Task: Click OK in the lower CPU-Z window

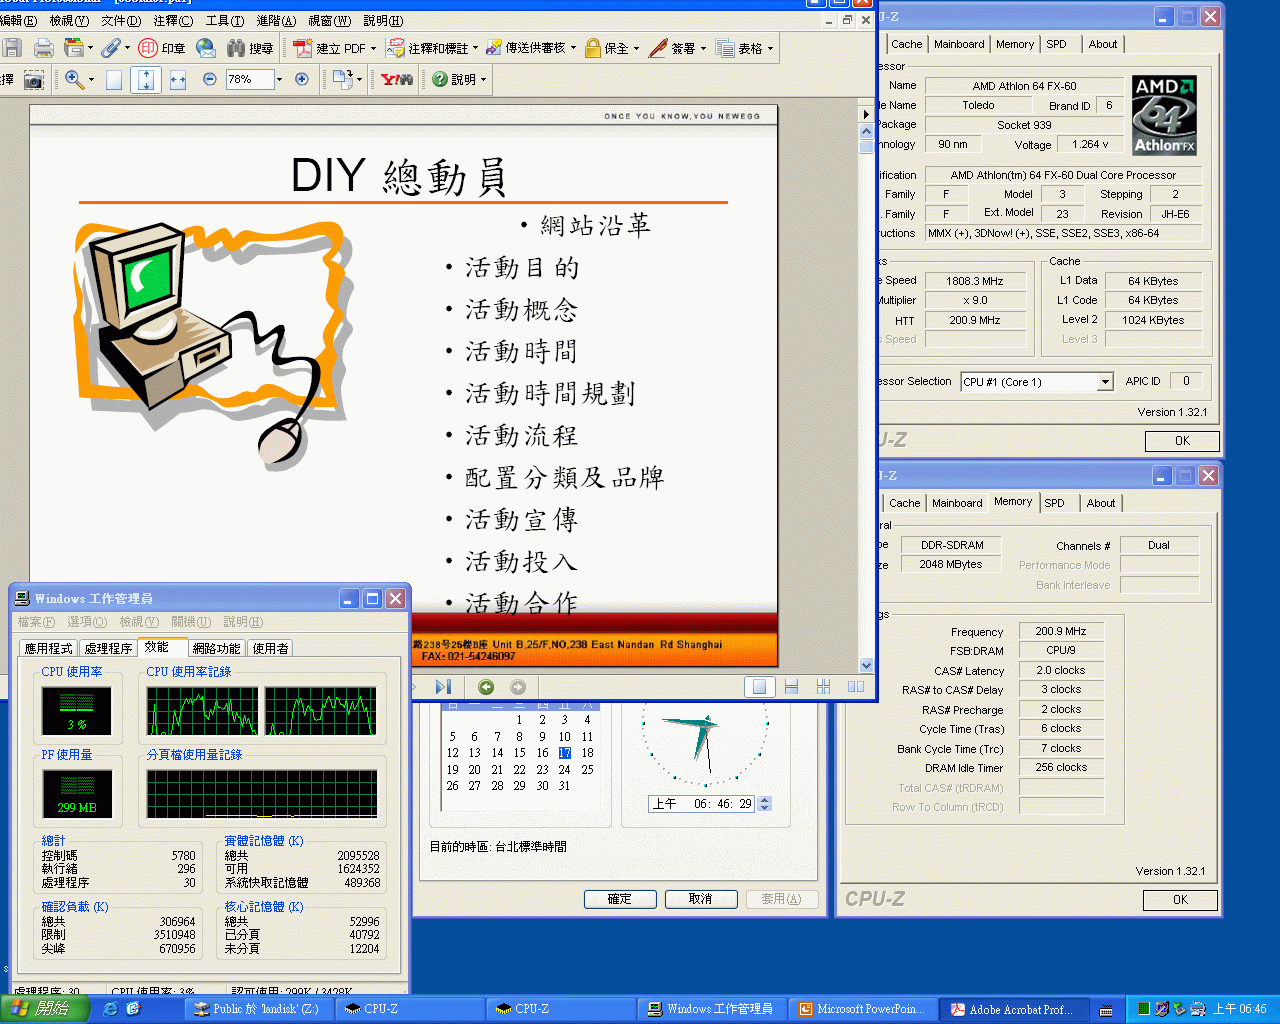Action: point(1180,900)
